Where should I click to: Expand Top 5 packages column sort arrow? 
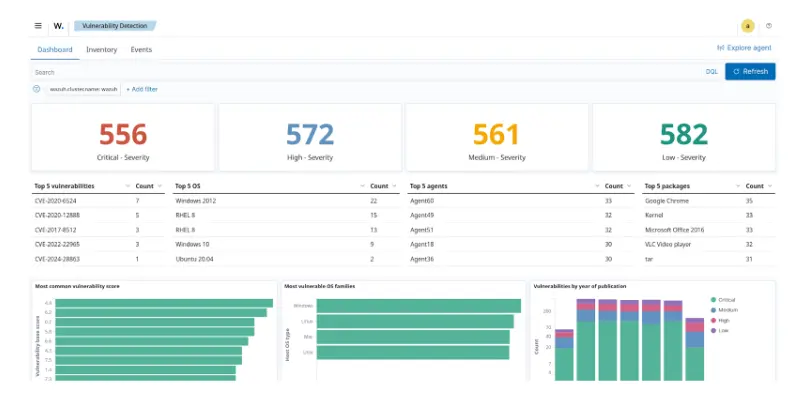738,186
